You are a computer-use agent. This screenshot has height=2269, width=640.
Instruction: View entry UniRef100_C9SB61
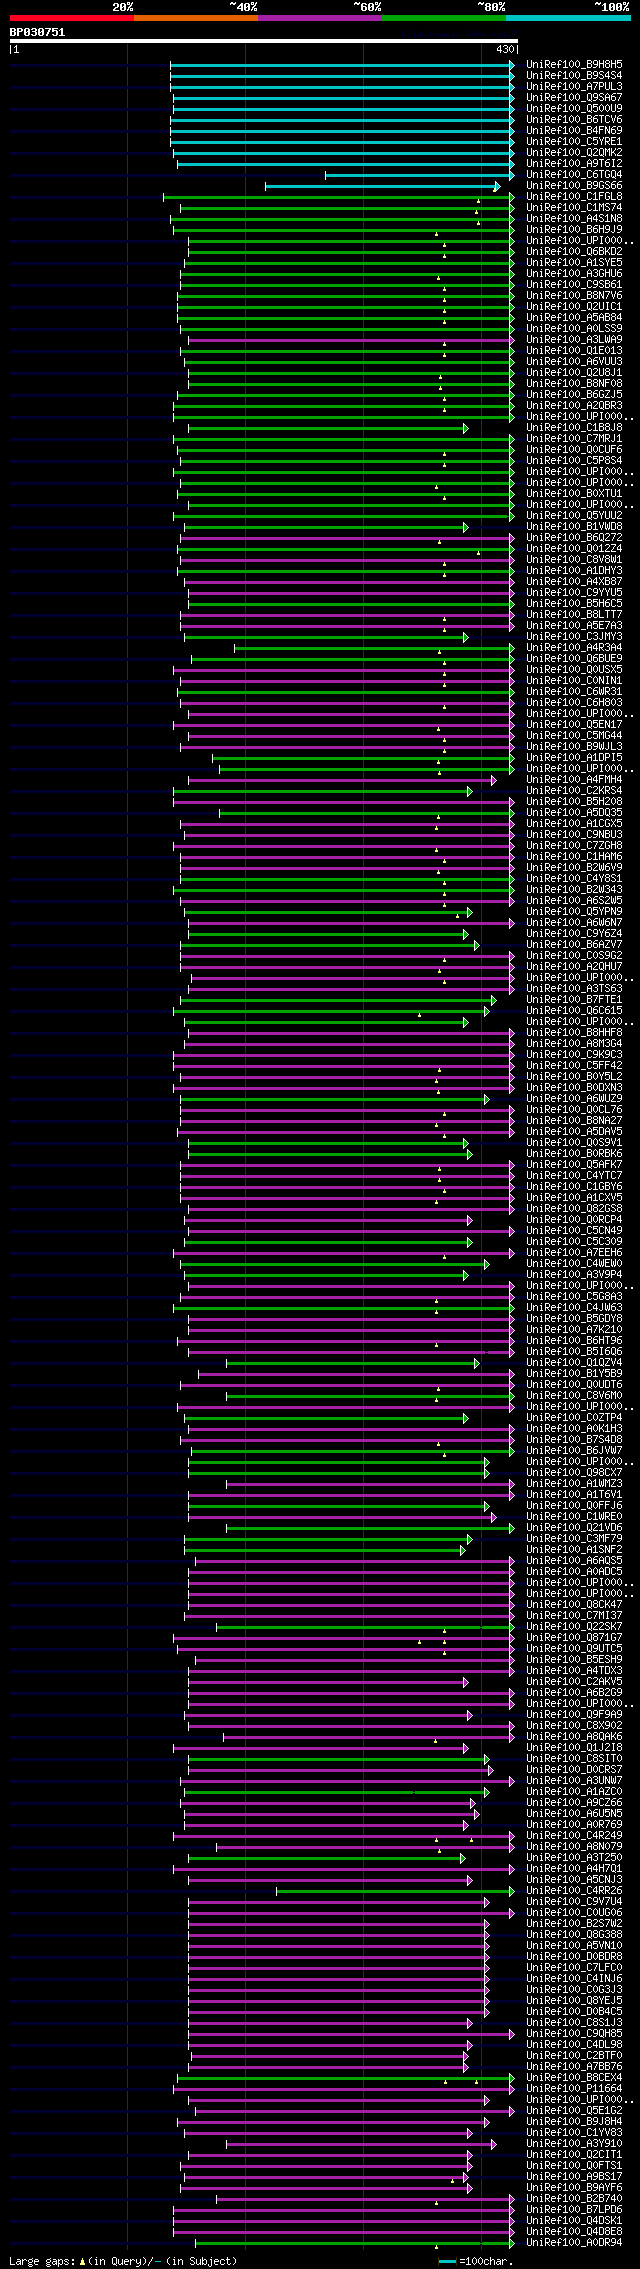point(574,284)
